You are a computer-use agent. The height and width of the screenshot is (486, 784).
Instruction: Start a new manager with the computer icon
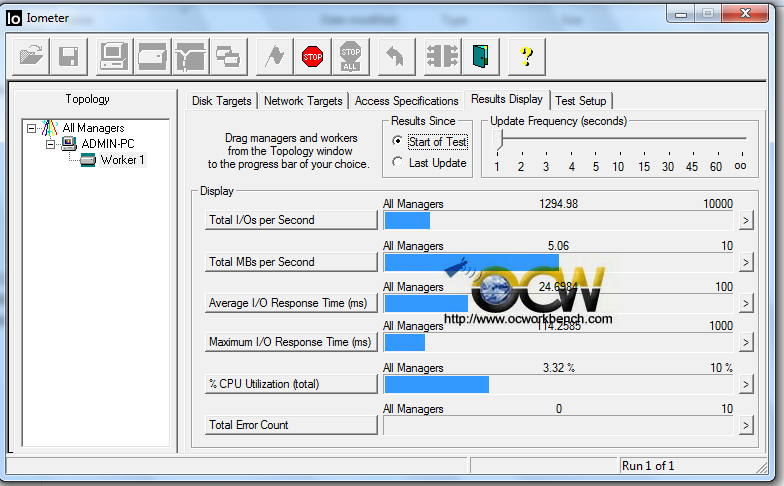coord(114,56)
